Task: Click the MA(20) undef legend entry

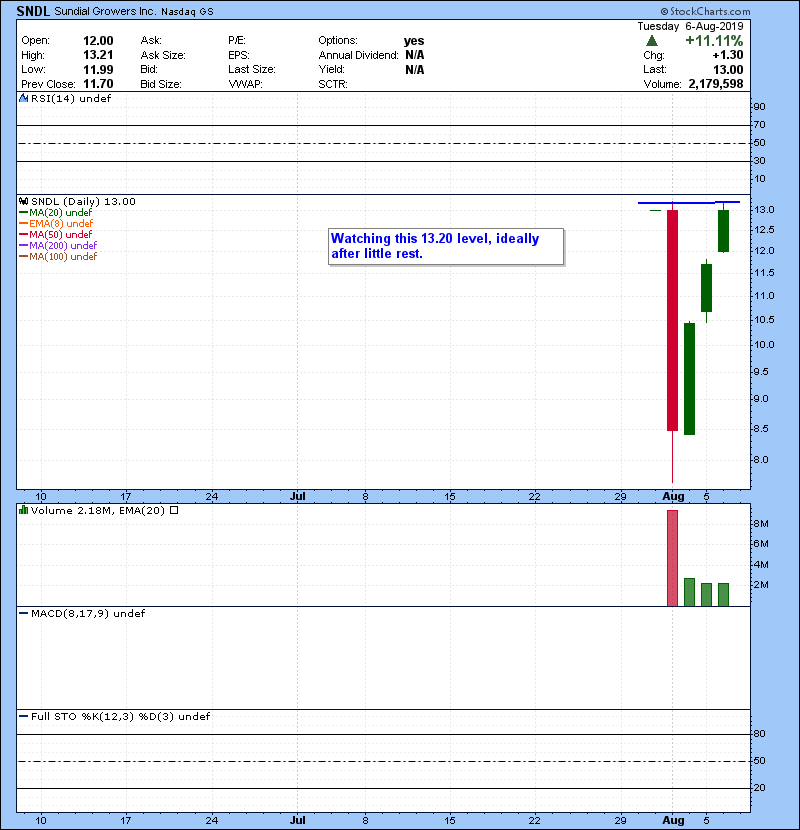Action: 56,212
